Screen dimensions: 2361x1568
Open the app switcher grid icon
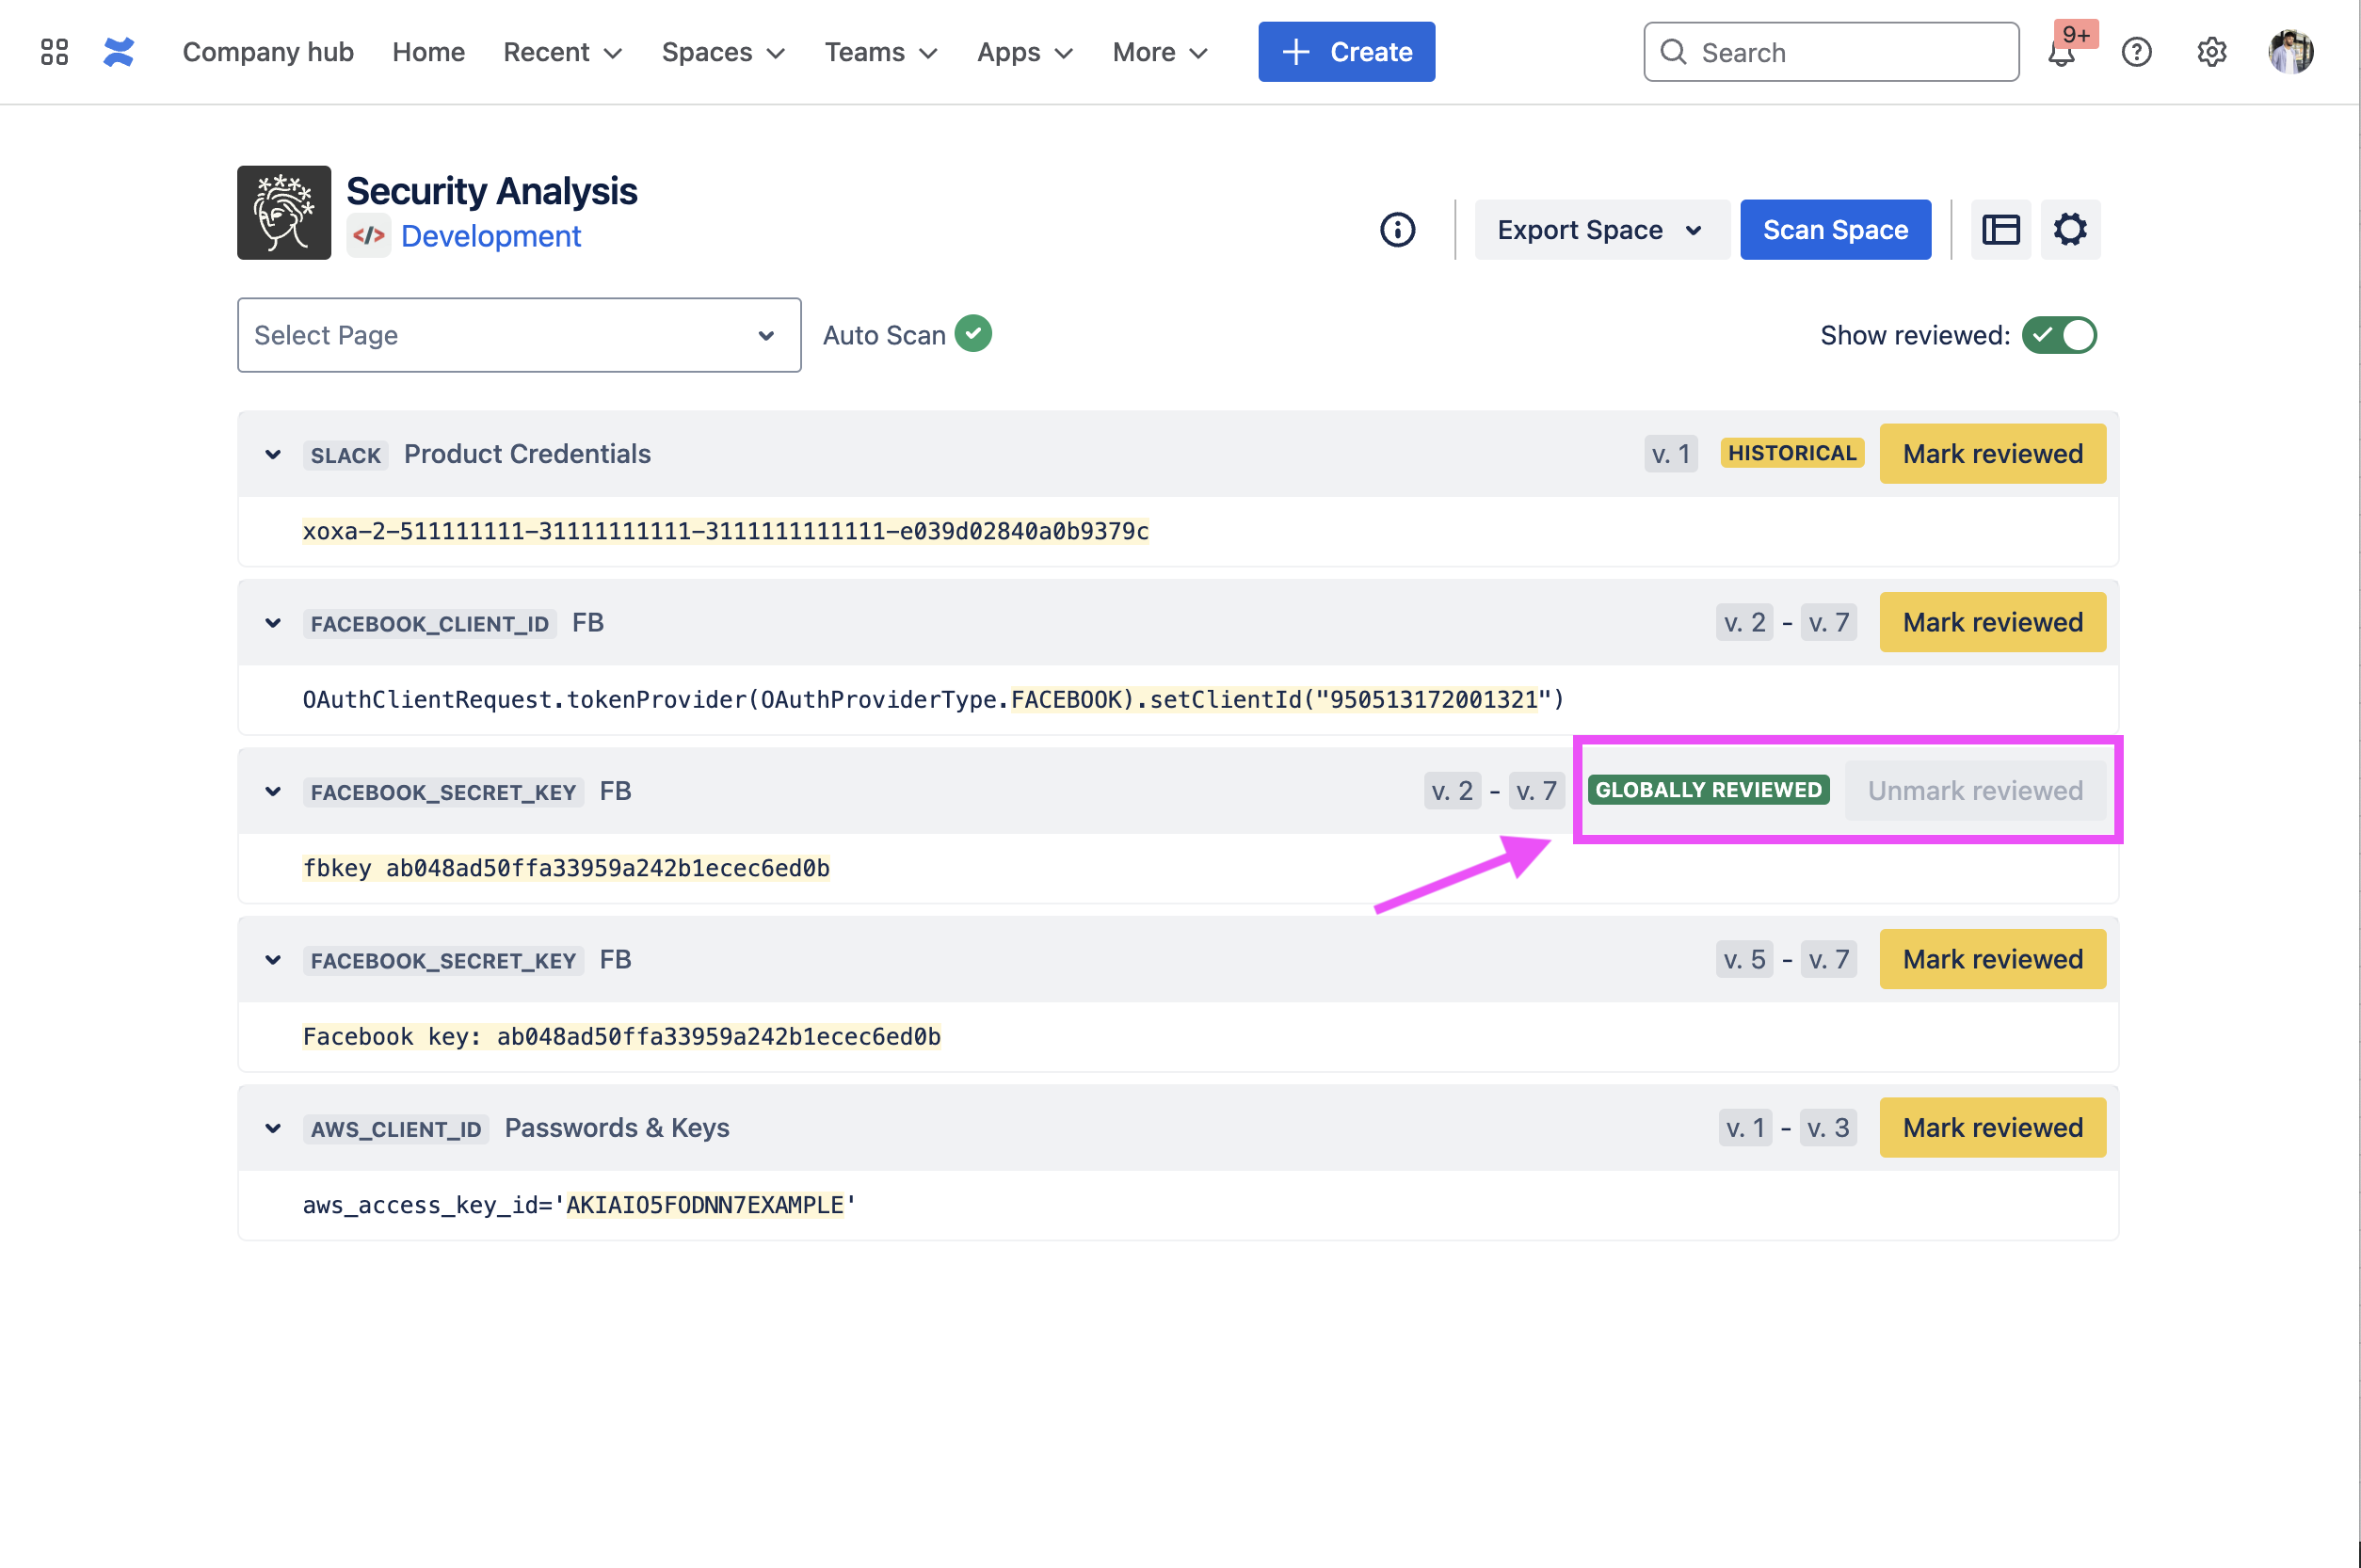(54, 52)
